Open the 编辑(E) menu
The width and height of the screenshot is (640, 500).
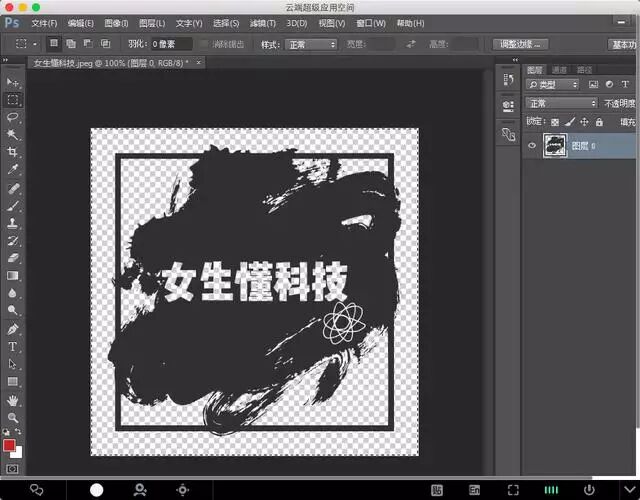coord(80,23)
